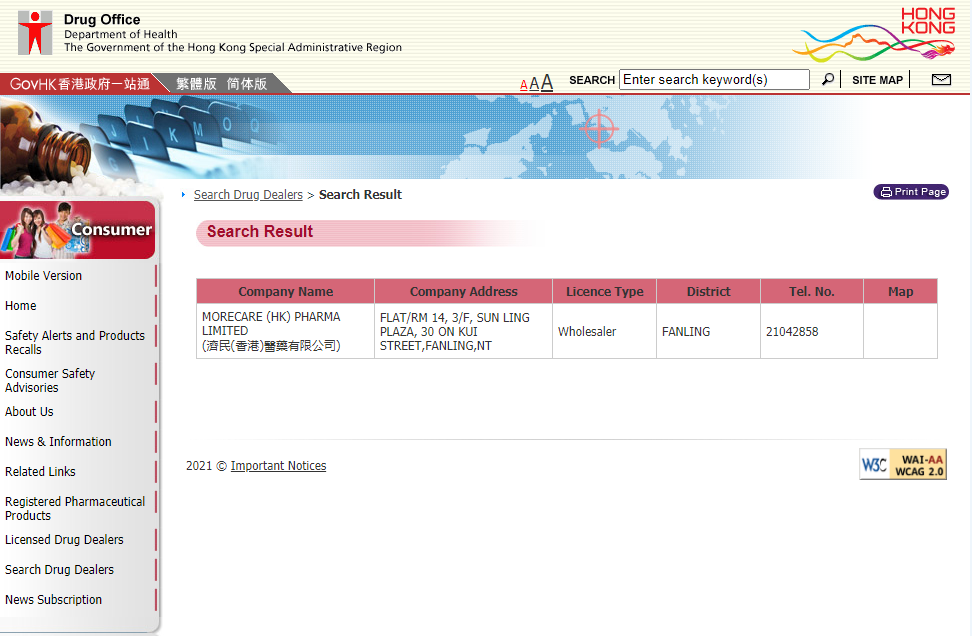This screenshot has height=636, width=972.
Task: Select the Wholesaler licence type cell
Action: (x=604, y=331)
